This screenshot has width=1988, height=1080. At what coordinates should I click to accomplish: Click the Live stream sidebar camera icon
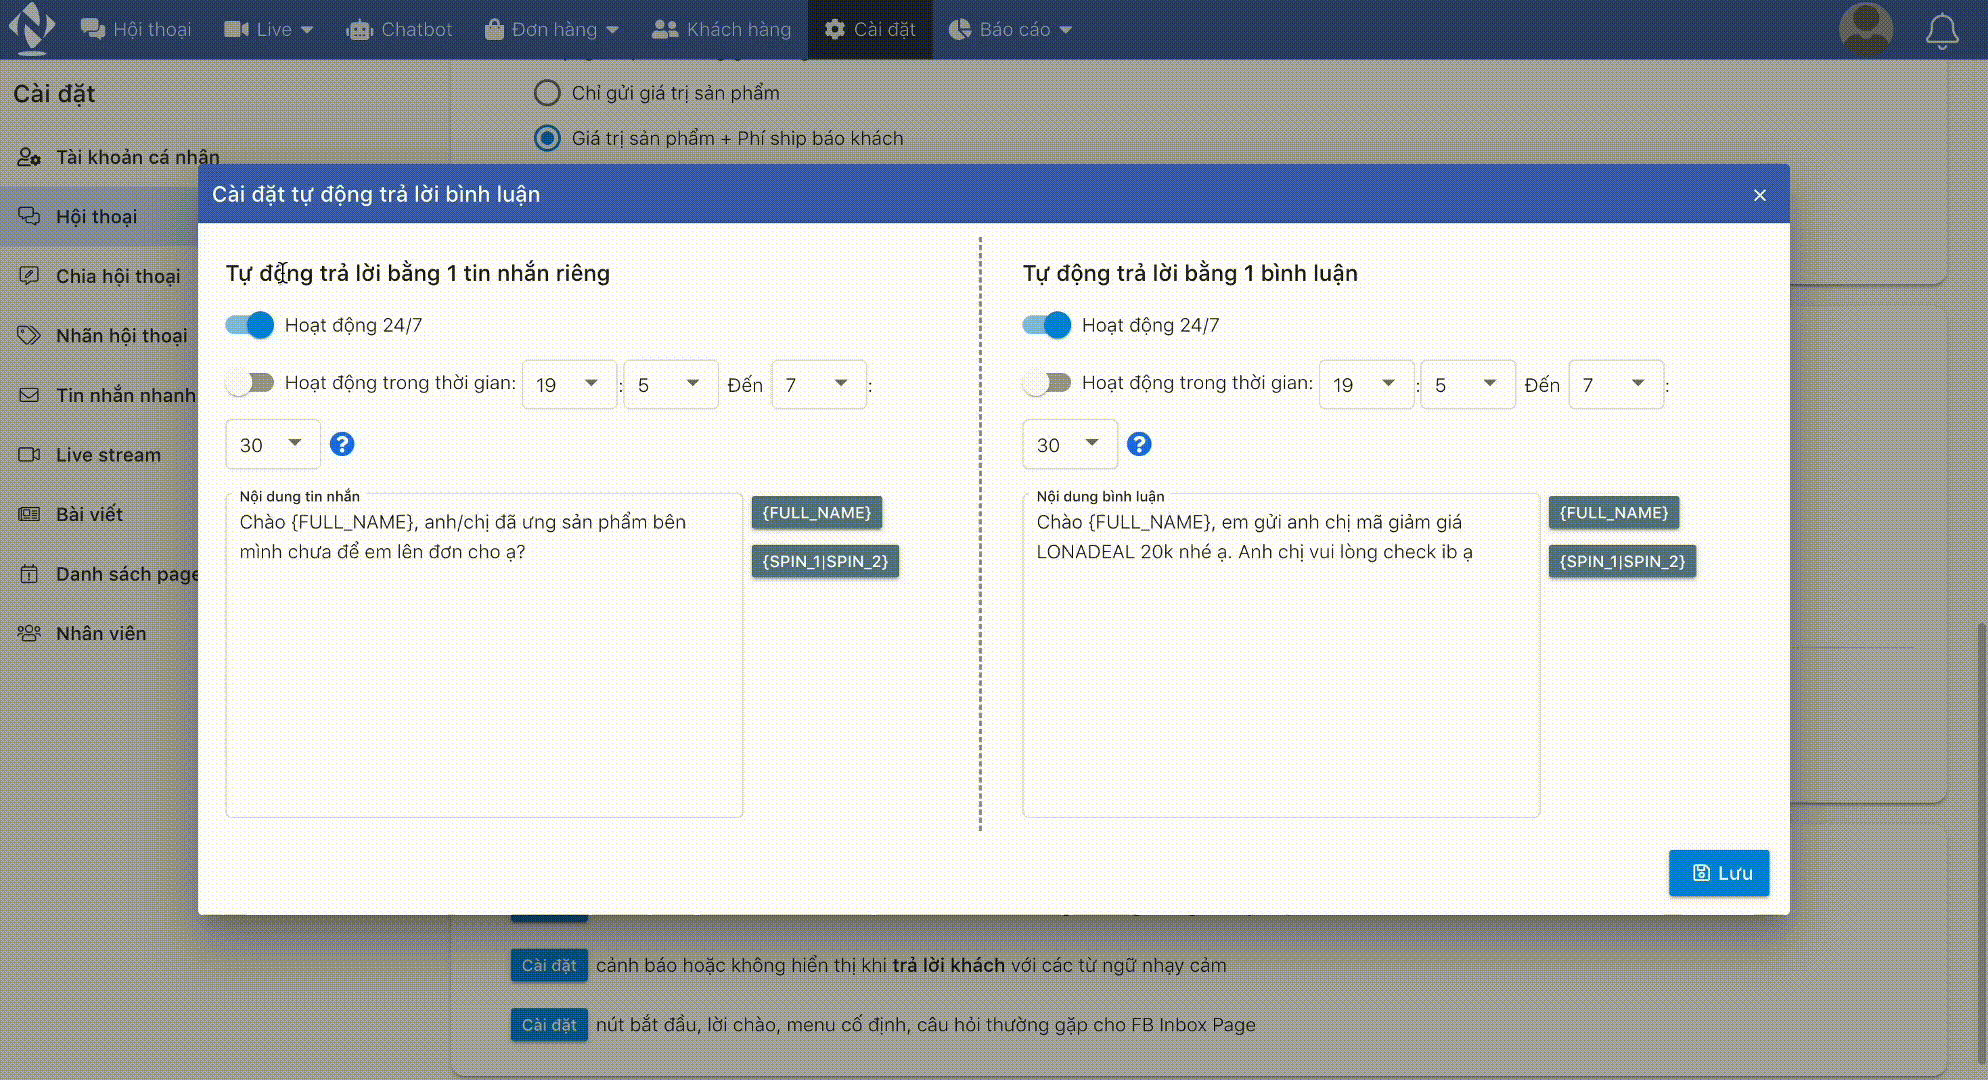click(29, 455)
